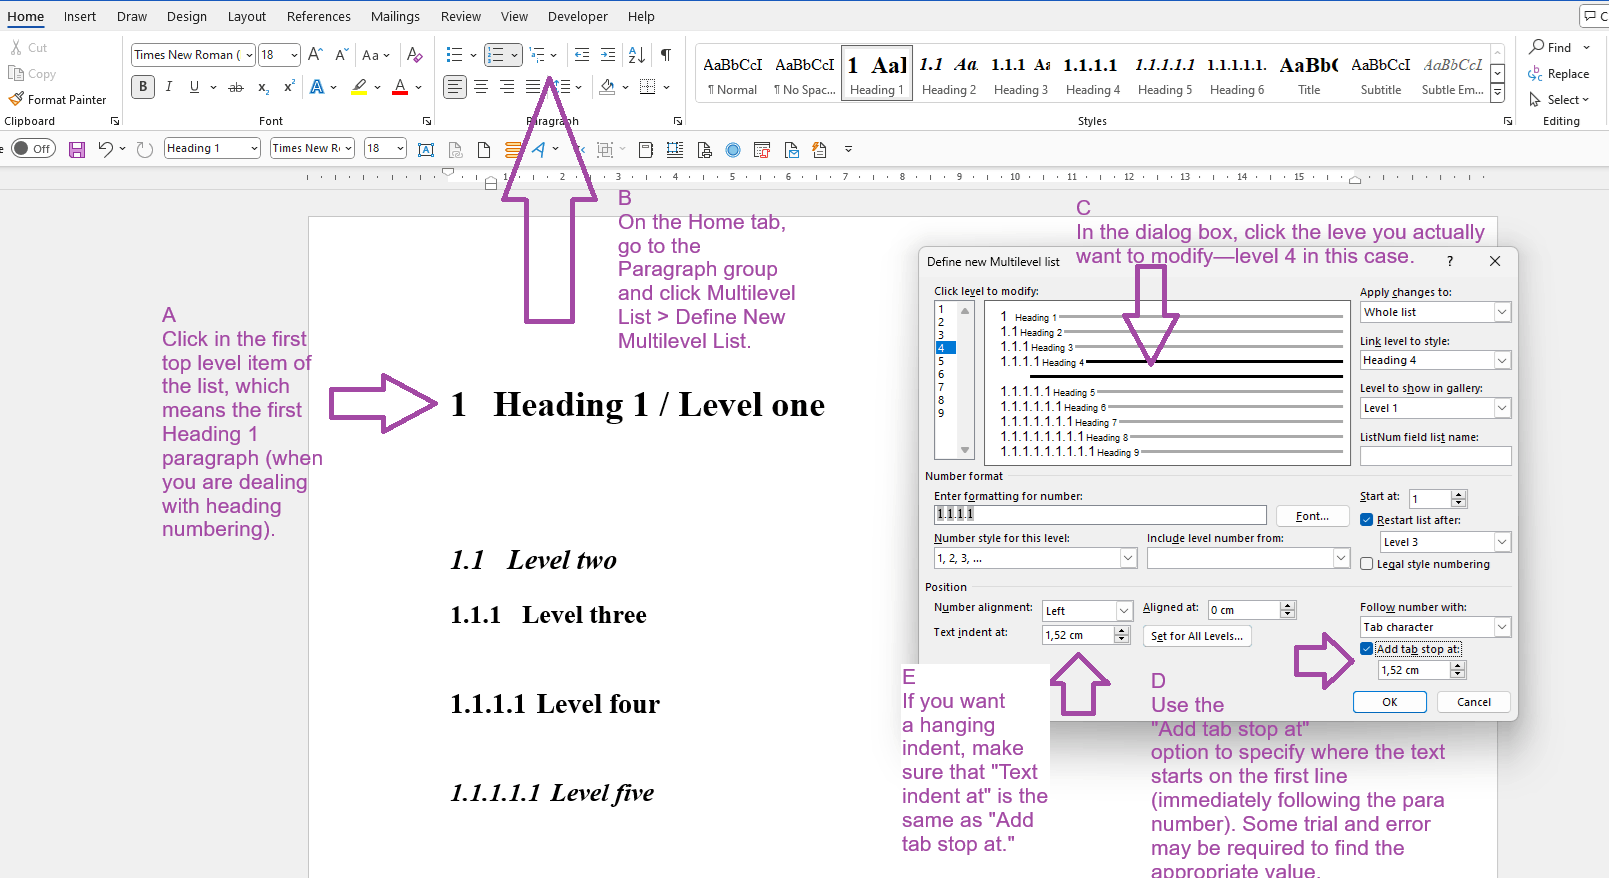
Task: Toggle the AutoSave Off switch
Action: tap(33, 149)
